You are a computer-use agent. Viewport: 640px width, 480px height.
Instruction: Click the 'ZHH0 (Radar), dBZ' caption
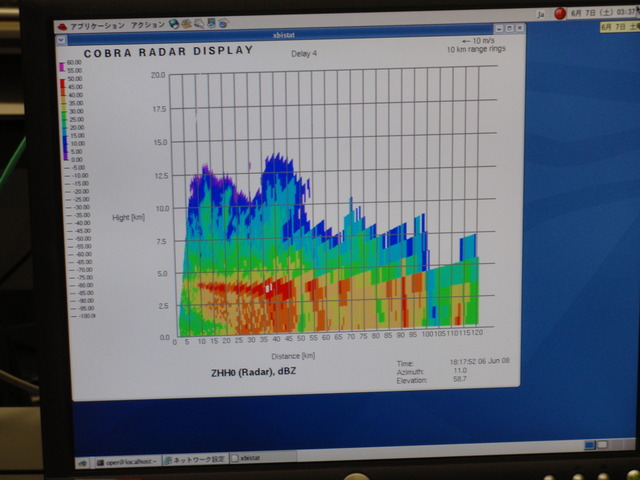coord(253,372)
